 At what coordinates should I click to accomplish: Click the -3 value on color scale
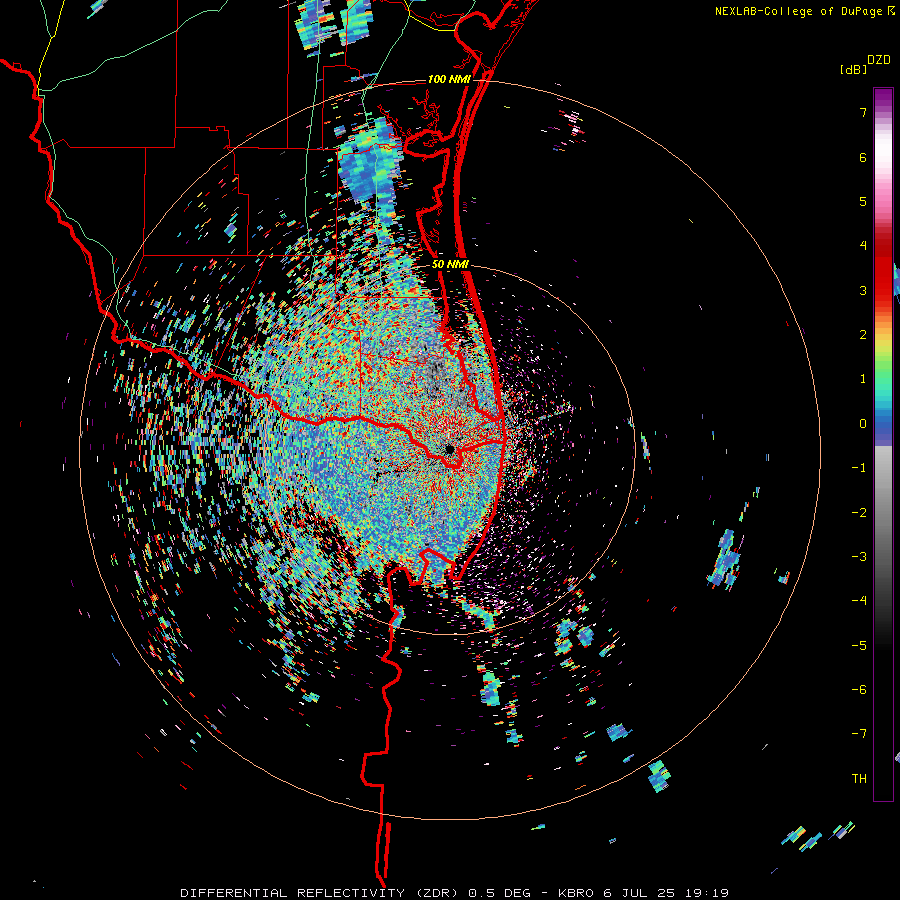click(859, 557)
